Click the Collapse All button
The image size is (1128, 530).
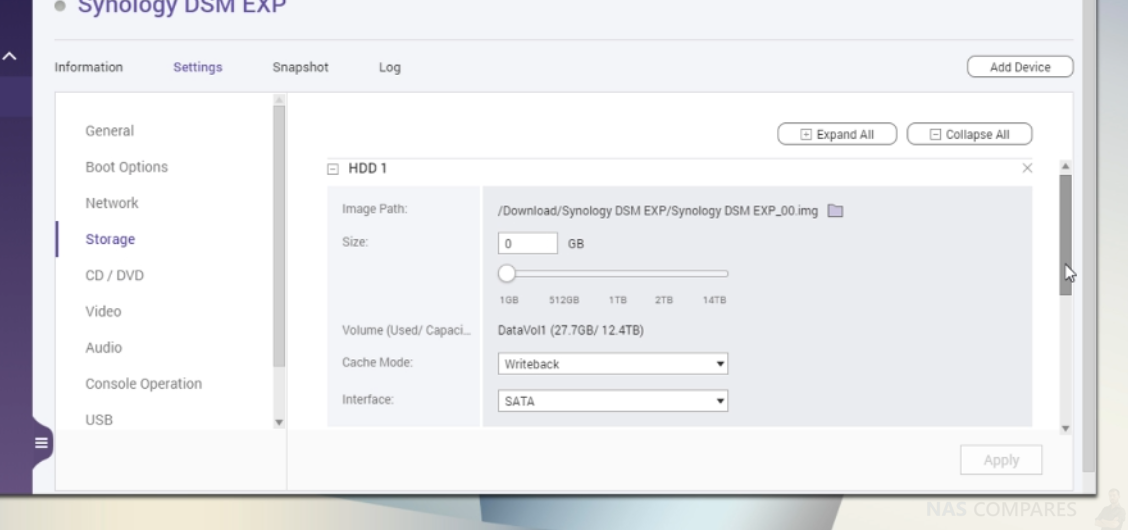969,134
